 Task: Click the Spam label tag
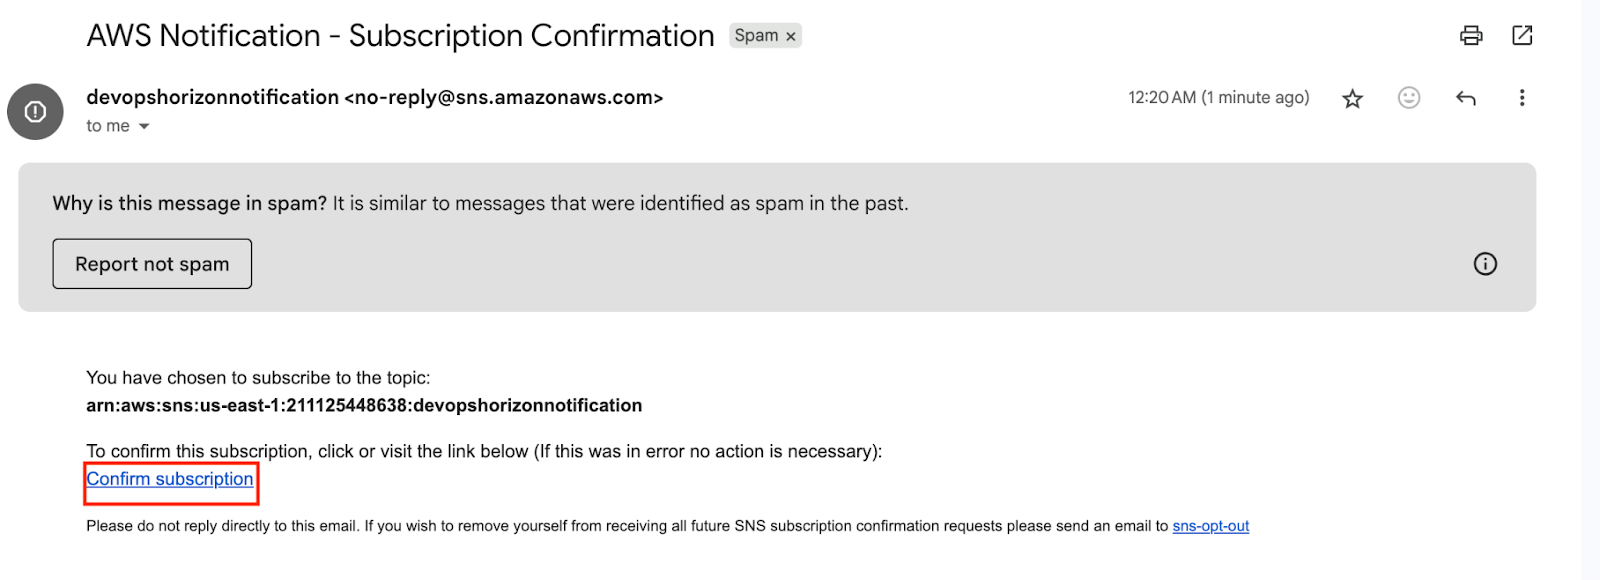point(756,36)
